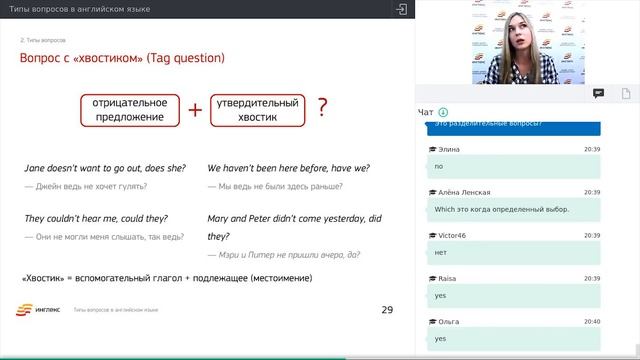The width and height of the screenshot is (640, 360).
Task: Click sentence "Mary and Peter didn't come yesterday"
Action: click(287, 219)
